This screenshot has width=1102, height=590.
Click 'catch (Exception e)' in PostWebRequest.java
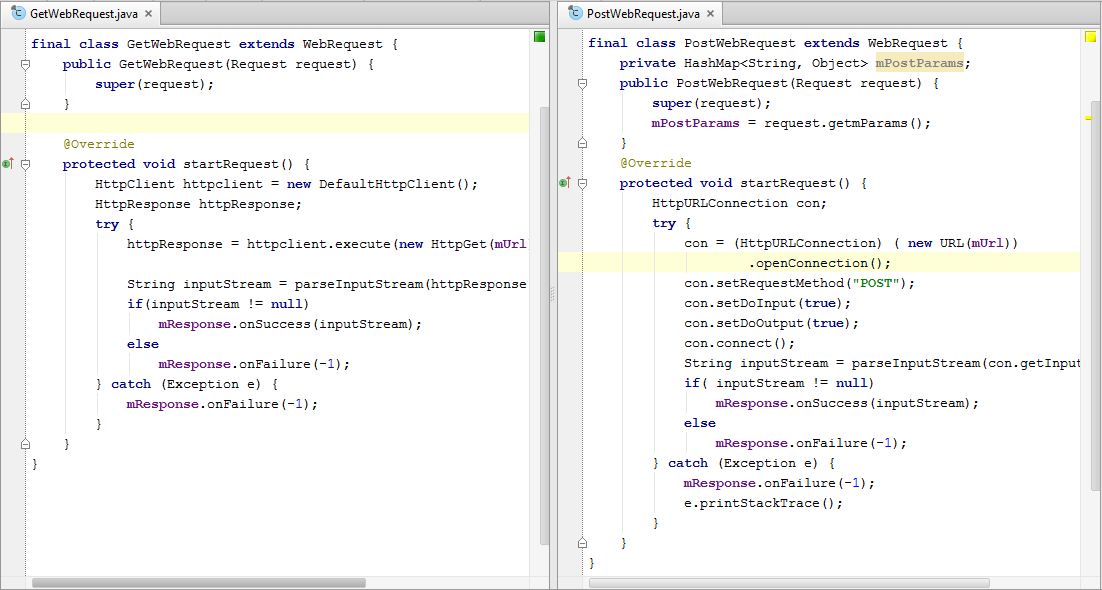745,463
